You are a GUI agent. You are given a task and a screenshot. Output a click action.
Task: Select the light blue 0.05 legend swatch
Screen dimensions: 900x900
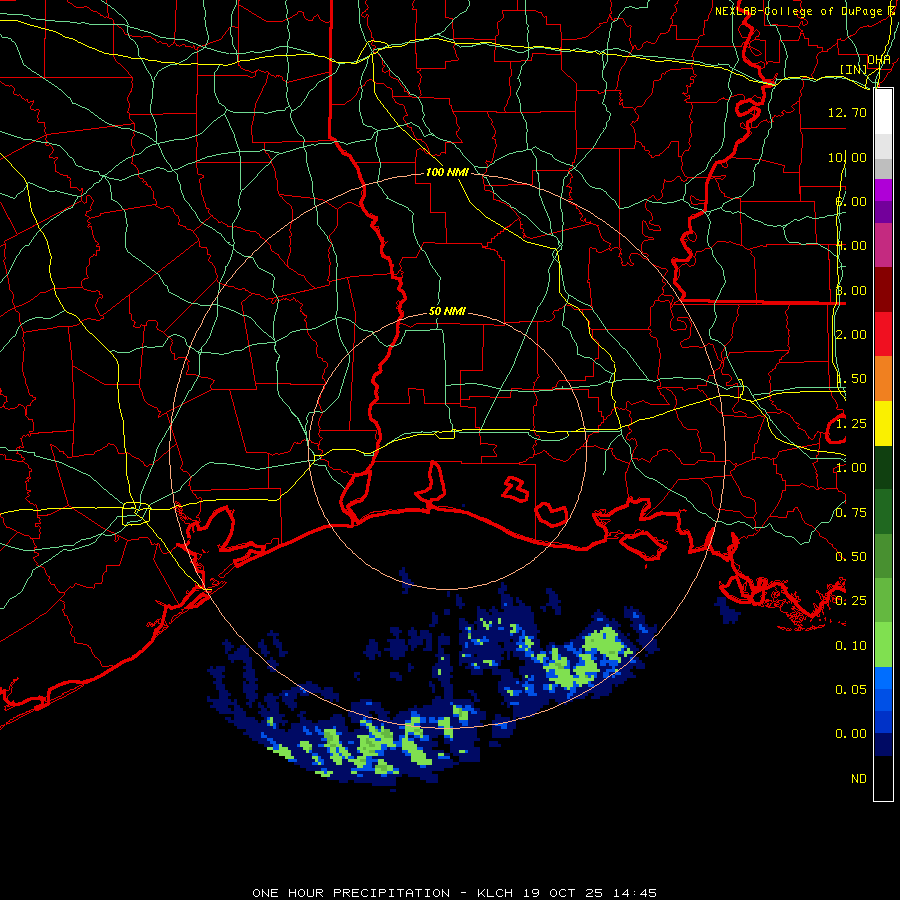(883, 678)
